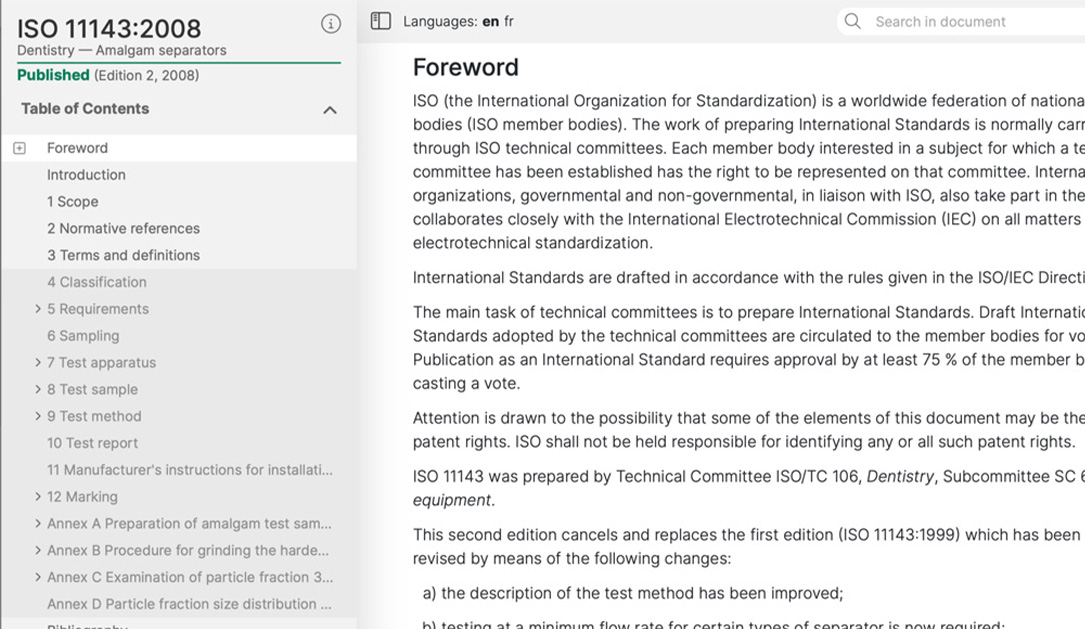The height and width of the screenshot is (629, 1085).
Task: Open 10 Test report section
Action: pyautogui.click(x=92, y=443)
